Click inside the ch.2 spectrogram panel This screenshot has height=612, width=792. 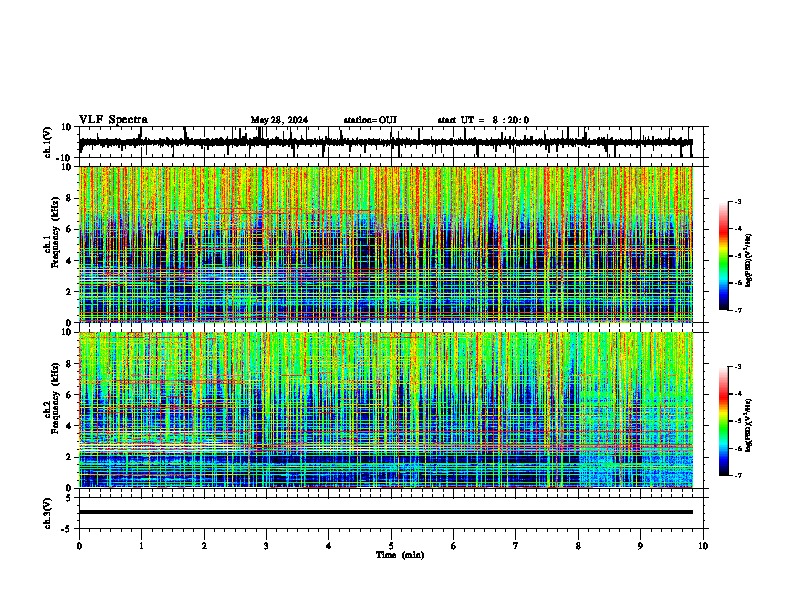(x=385, y=410)
